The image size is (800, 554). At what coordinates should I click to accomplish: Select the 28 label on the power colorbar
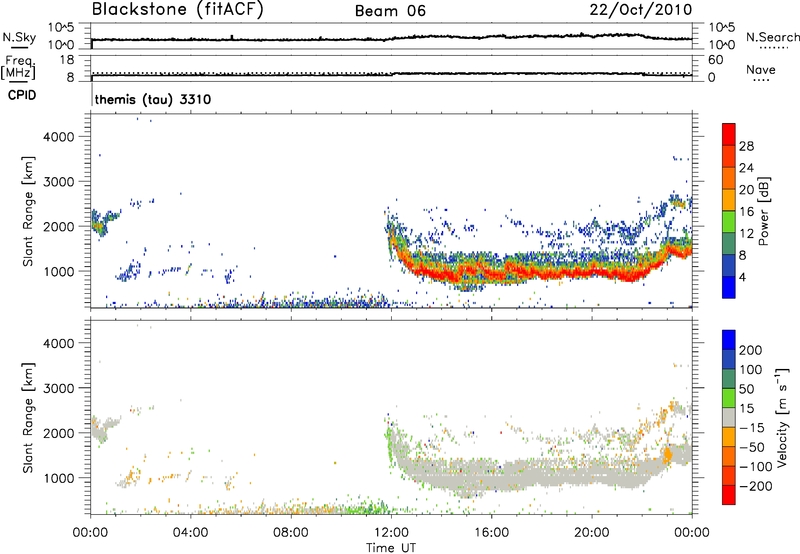[746, 146]
